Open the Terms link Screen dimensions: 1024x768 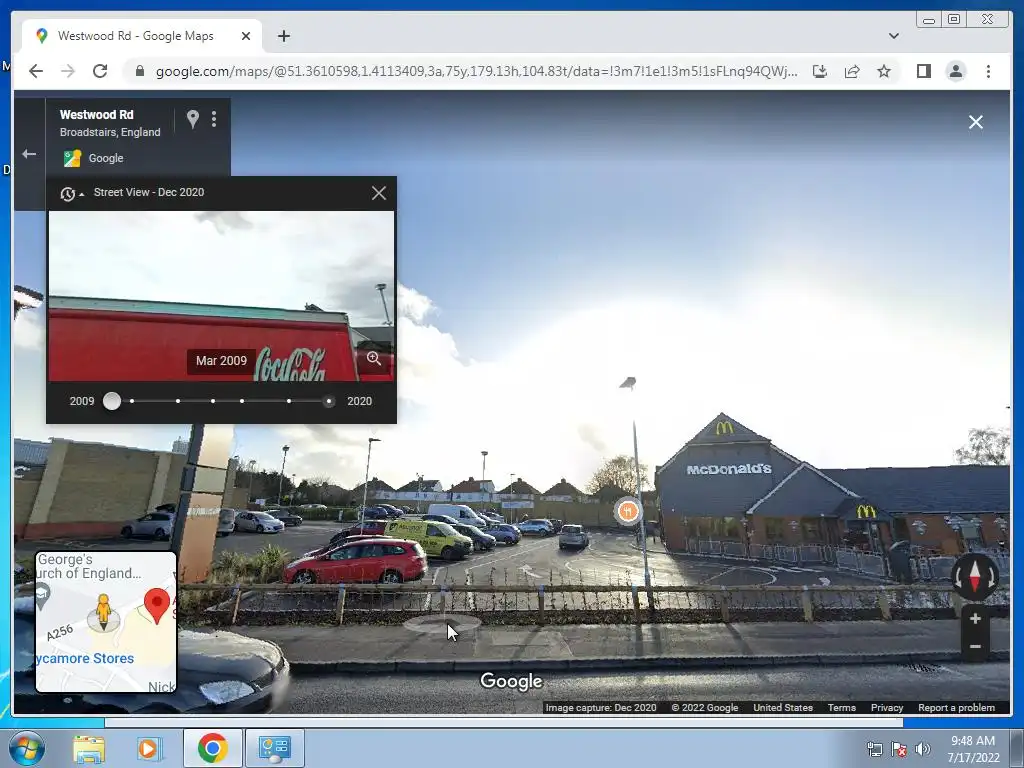[x=841, y=708]
